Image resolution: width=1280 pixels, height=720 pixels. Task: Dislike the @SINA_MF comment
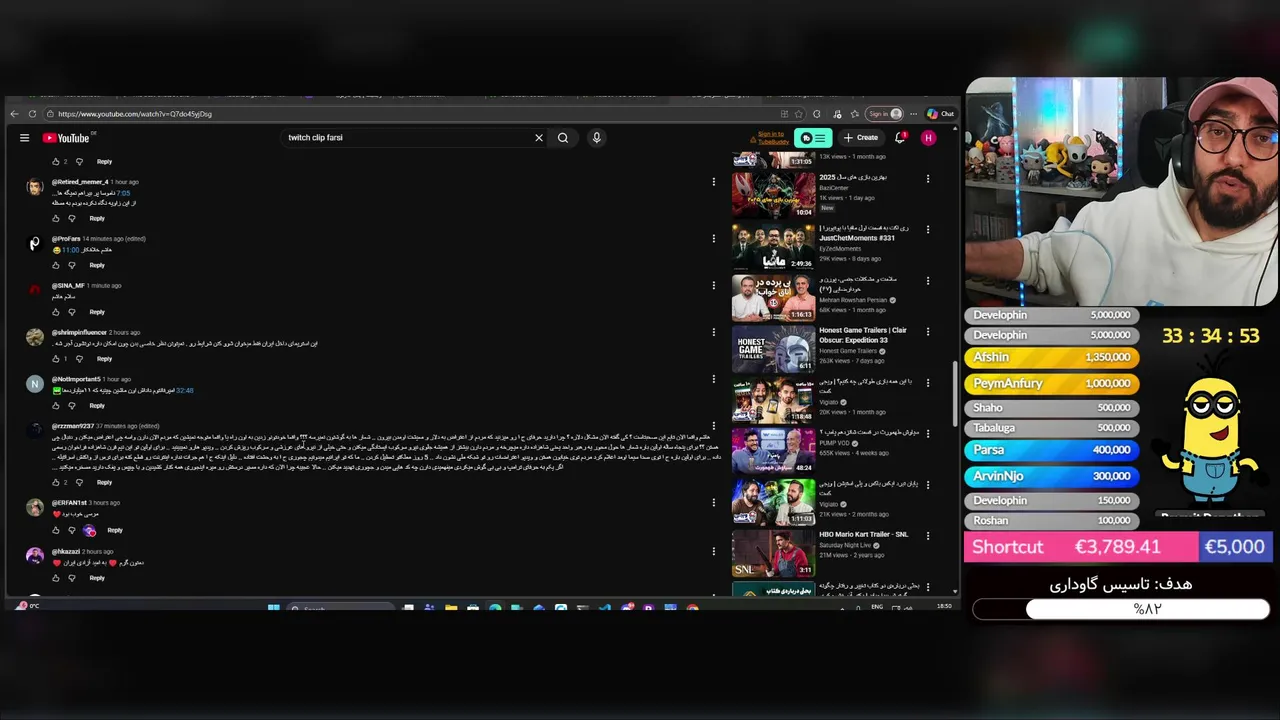[x=72, y=312]
